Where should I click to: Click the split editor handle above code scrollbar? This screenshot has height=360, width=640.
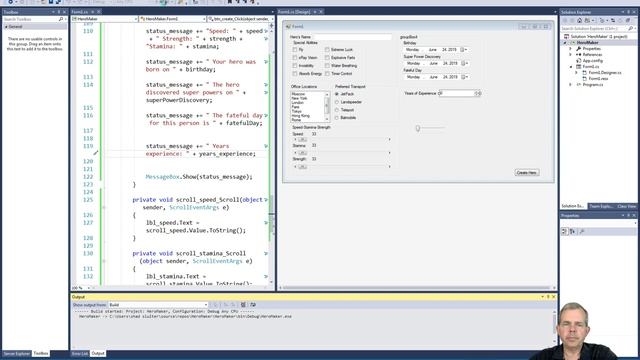[x=271, y=26]
